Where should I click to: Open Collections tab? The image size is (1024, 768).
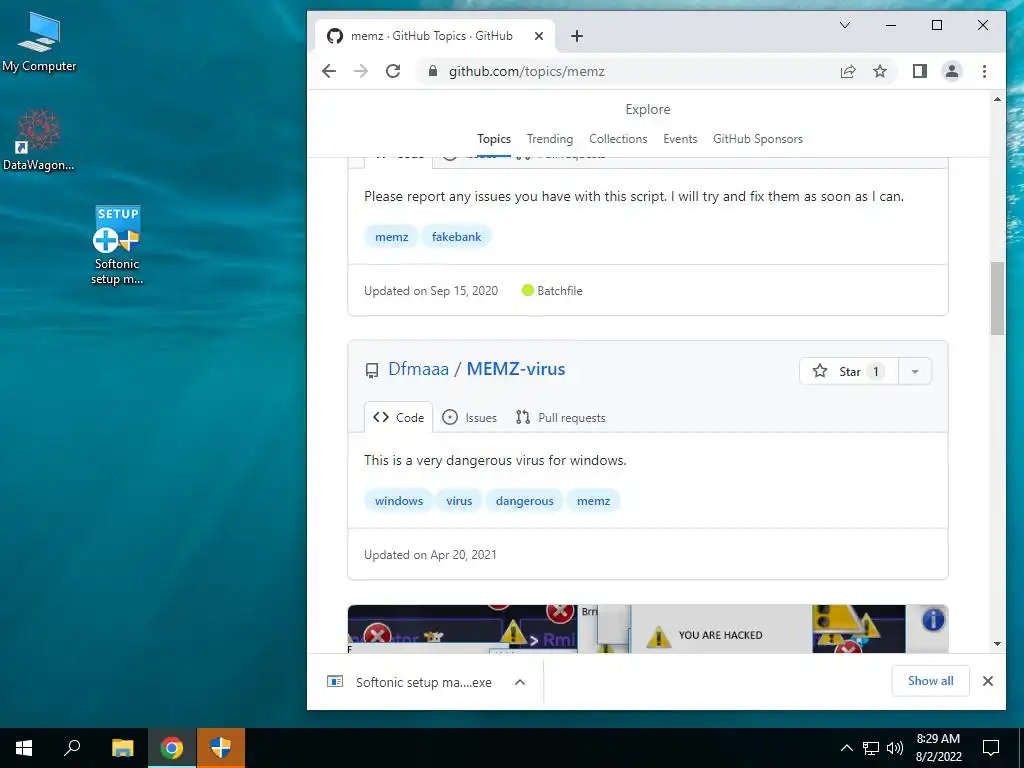coord(618,139)
